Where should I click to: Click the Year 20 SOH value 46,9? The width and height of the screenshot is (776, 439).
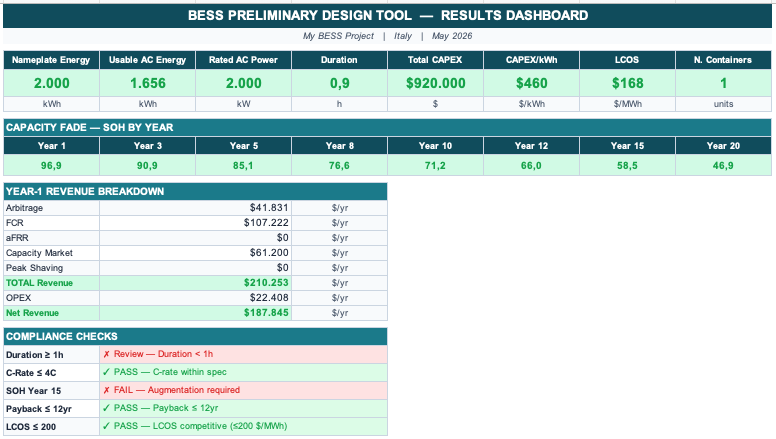point(724,165)
